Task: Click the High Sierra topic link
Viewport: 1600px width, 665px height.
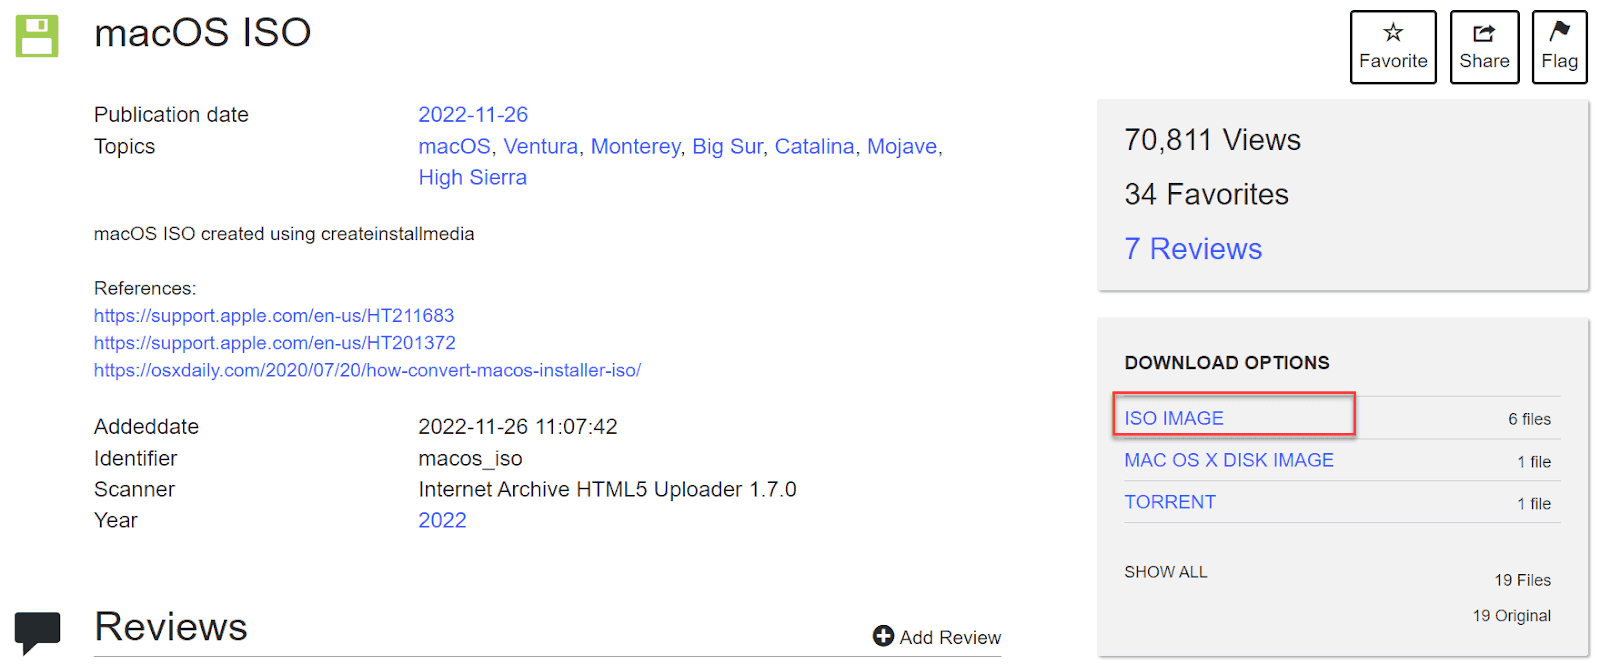Action: click(472, 177)
